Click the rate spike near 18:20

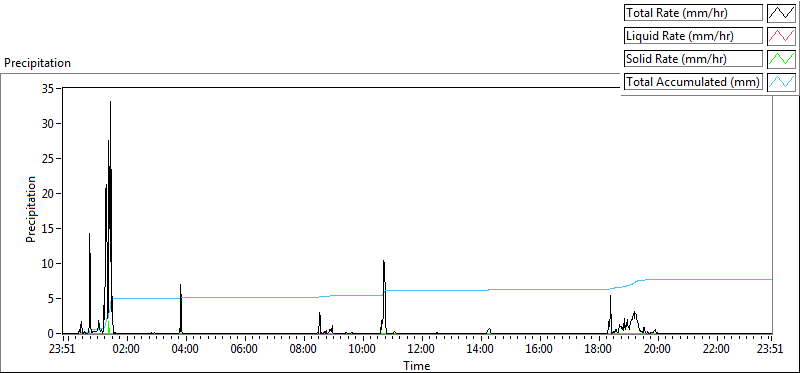(x=610, y=296)
